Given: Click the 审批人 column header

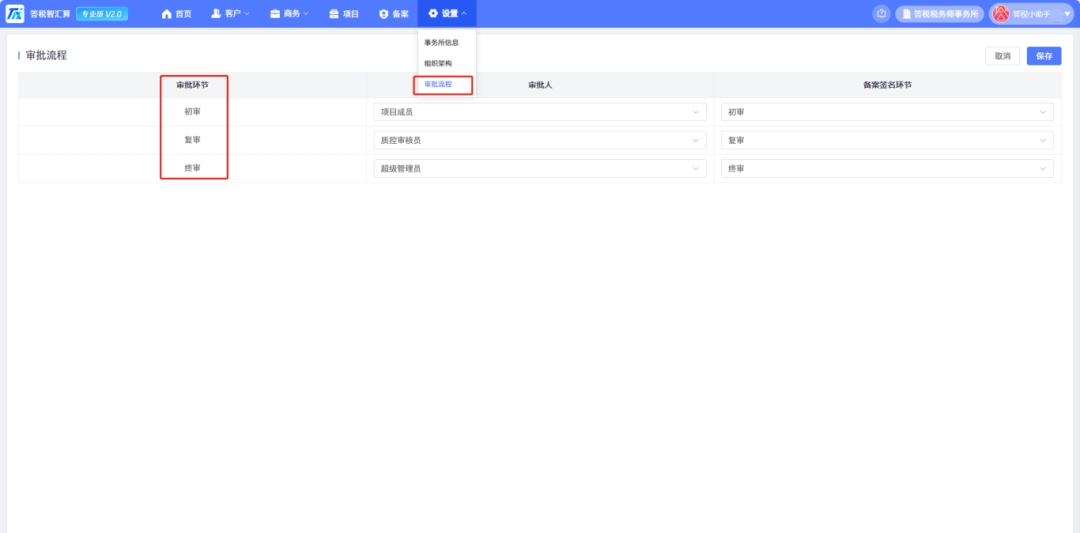Looking at the screenshot, I should [x=540, y=85].
